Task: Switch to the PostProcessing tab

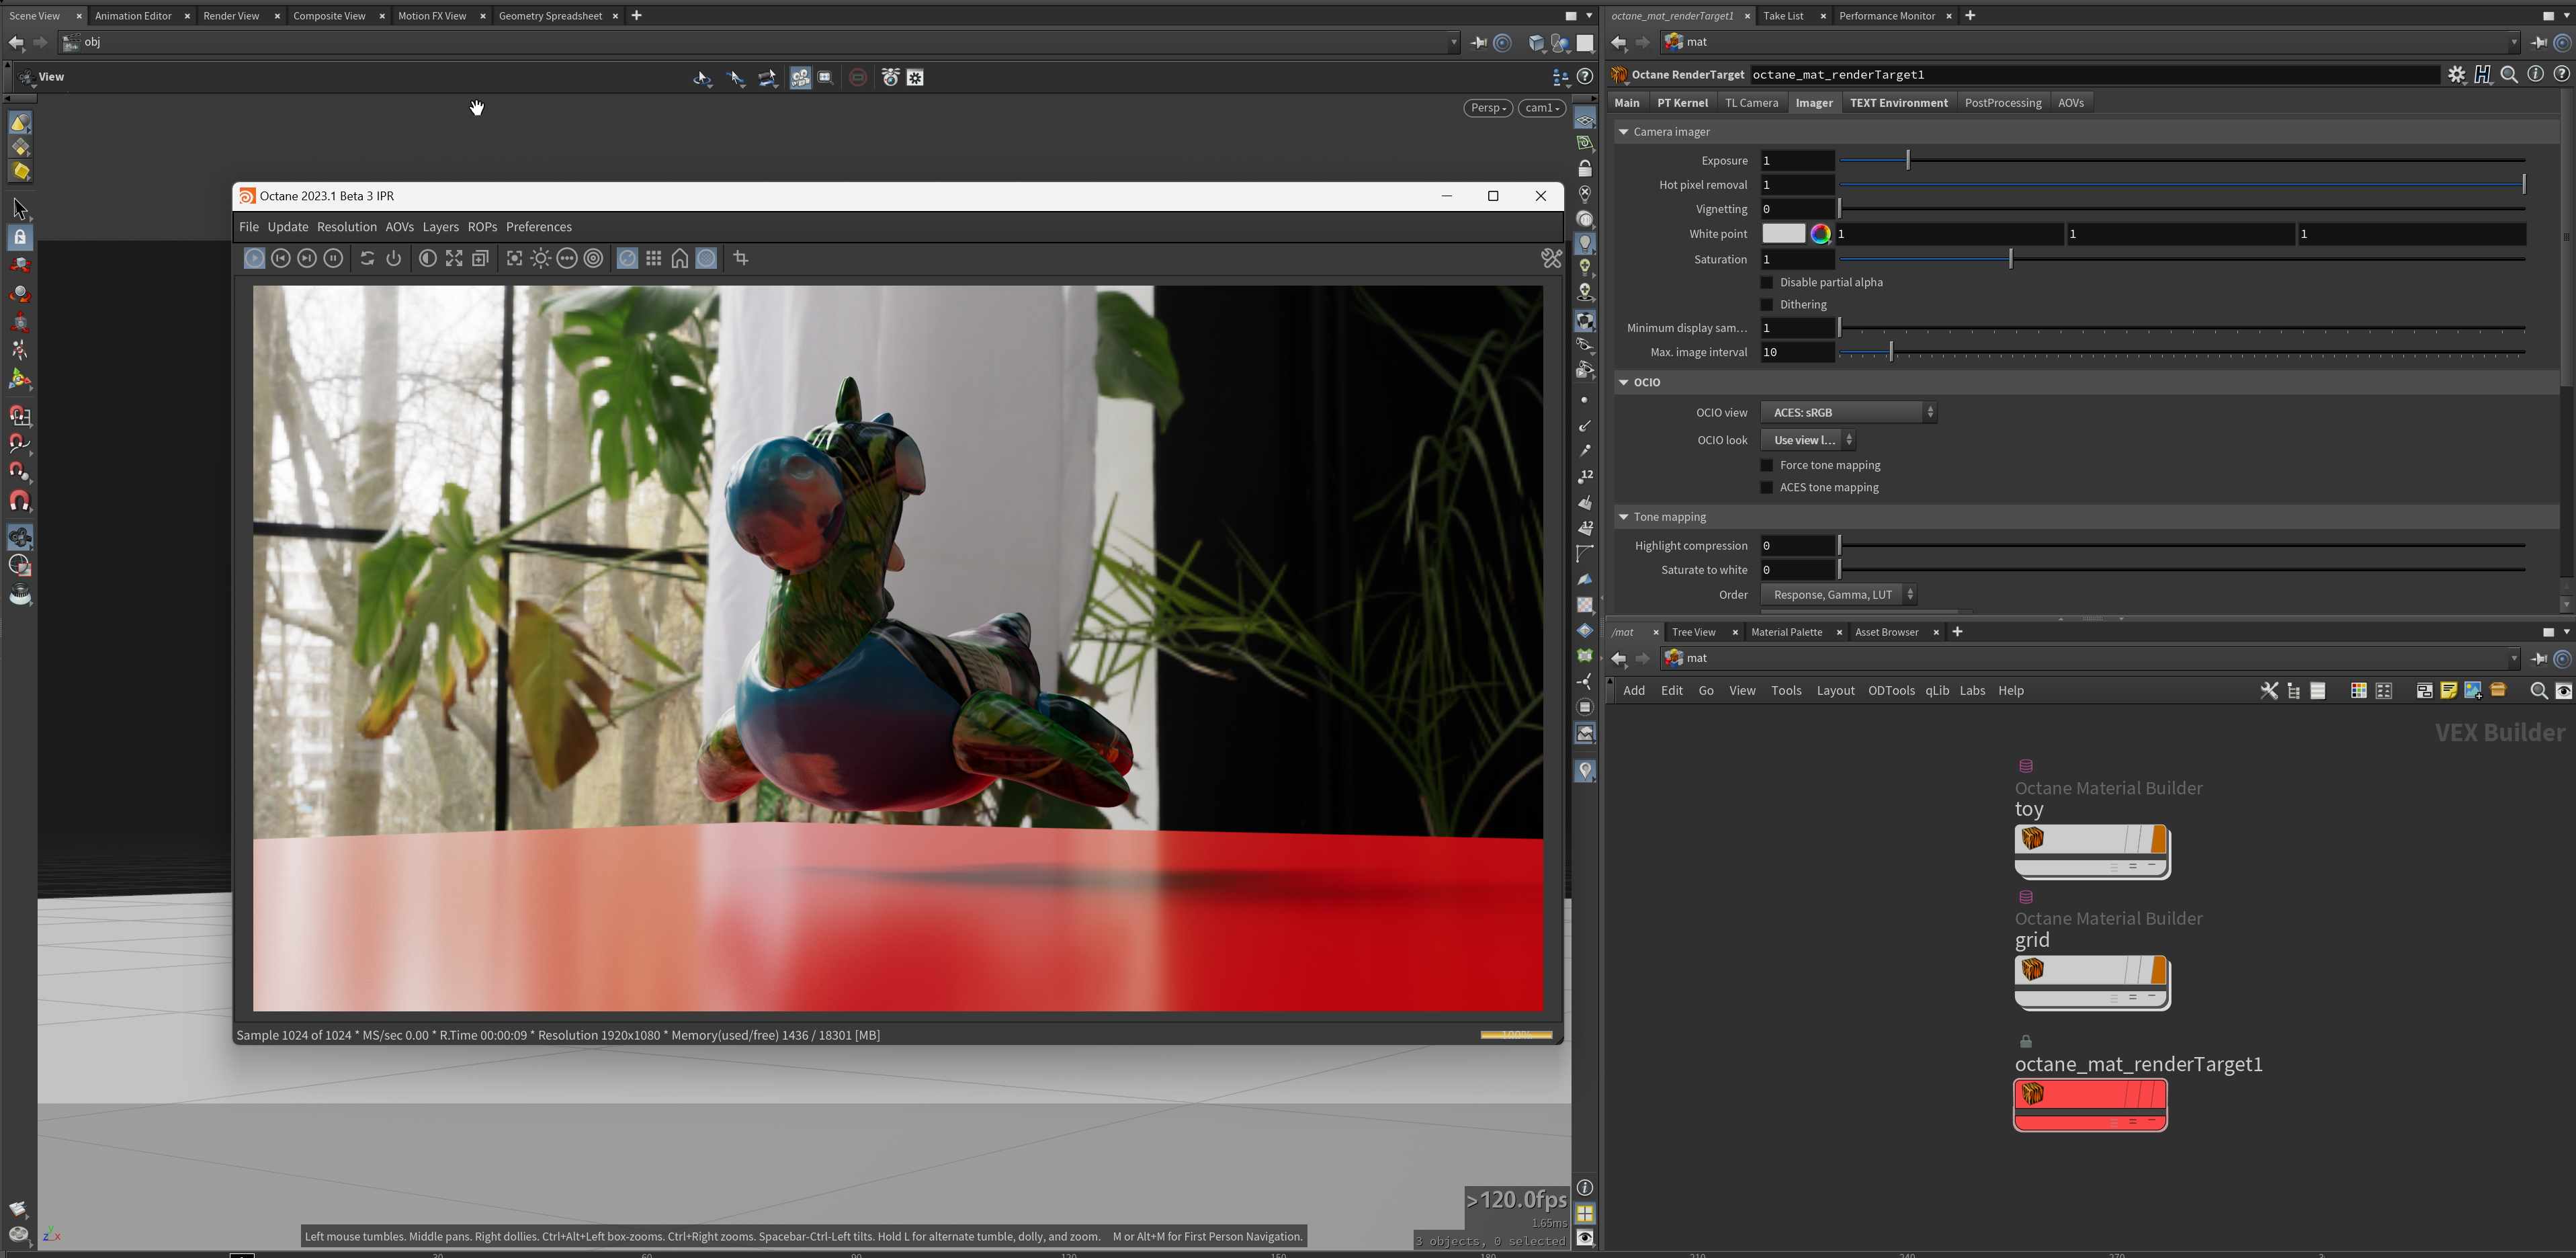Action: 2002,103
